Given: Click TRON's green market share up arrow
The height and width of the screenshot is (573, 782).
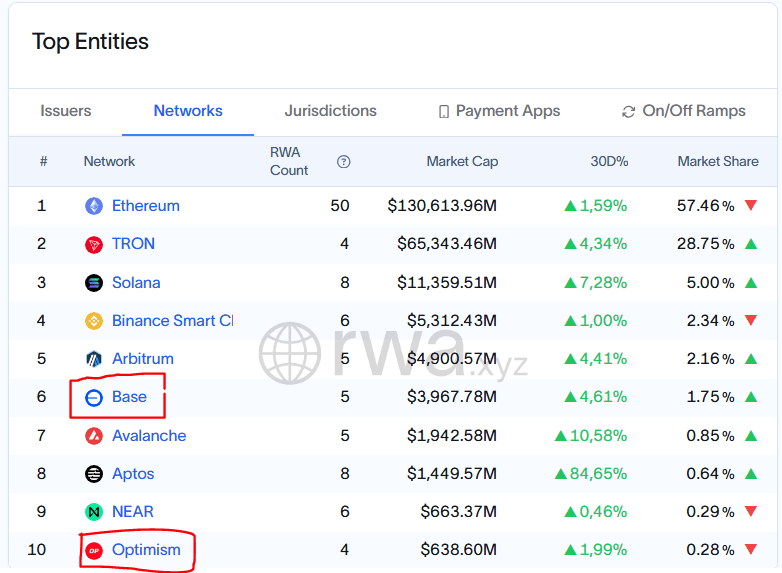Looking at the screenshot, I should 751,243.
